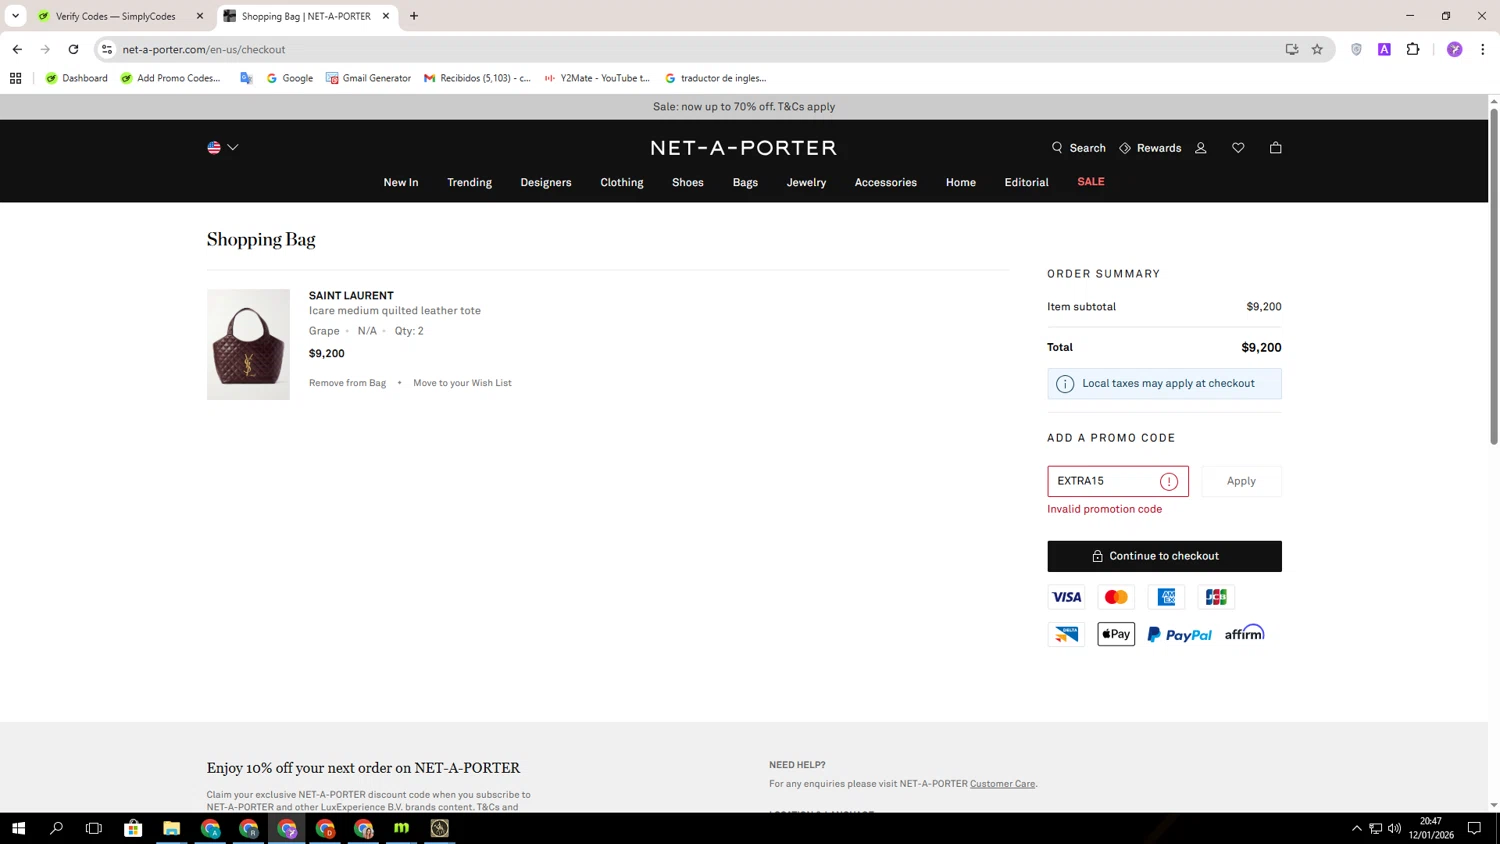The image size is (1500, 844).
Task: Click the Mastercard payment icon
Action: [x=1116, y=597]
